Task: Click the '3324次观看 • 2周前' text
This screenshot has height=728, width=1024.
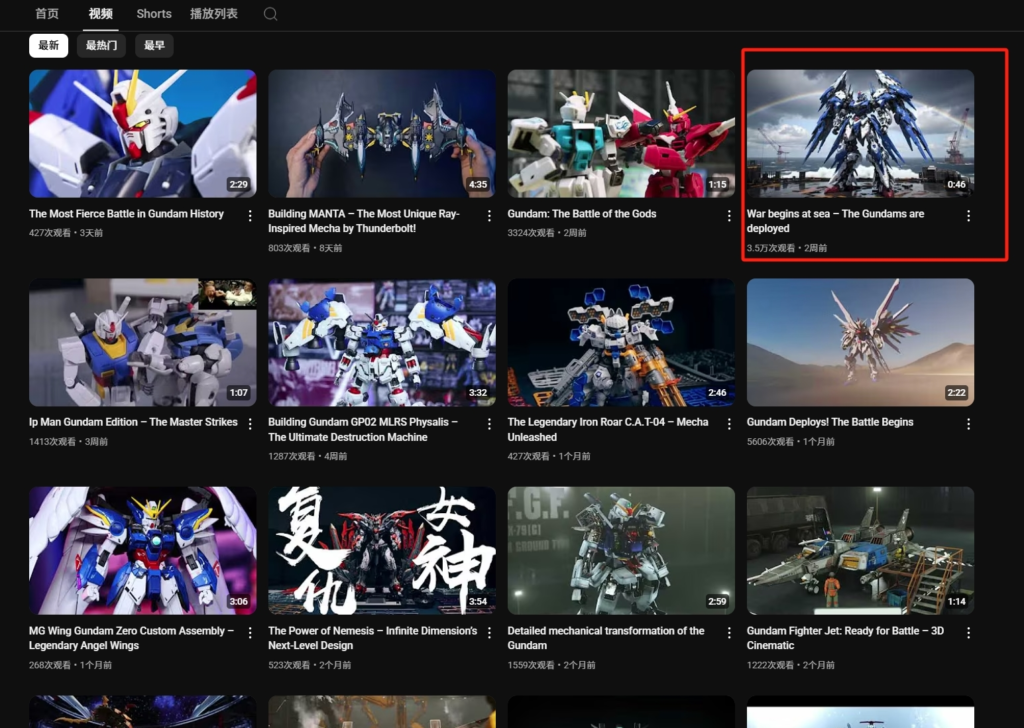Action: pos(547,232)
